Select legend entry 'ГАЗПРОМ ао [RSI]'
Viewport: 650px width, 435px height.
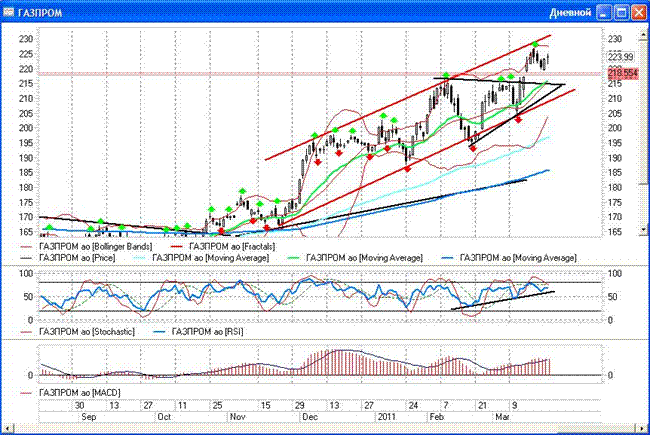208,332
